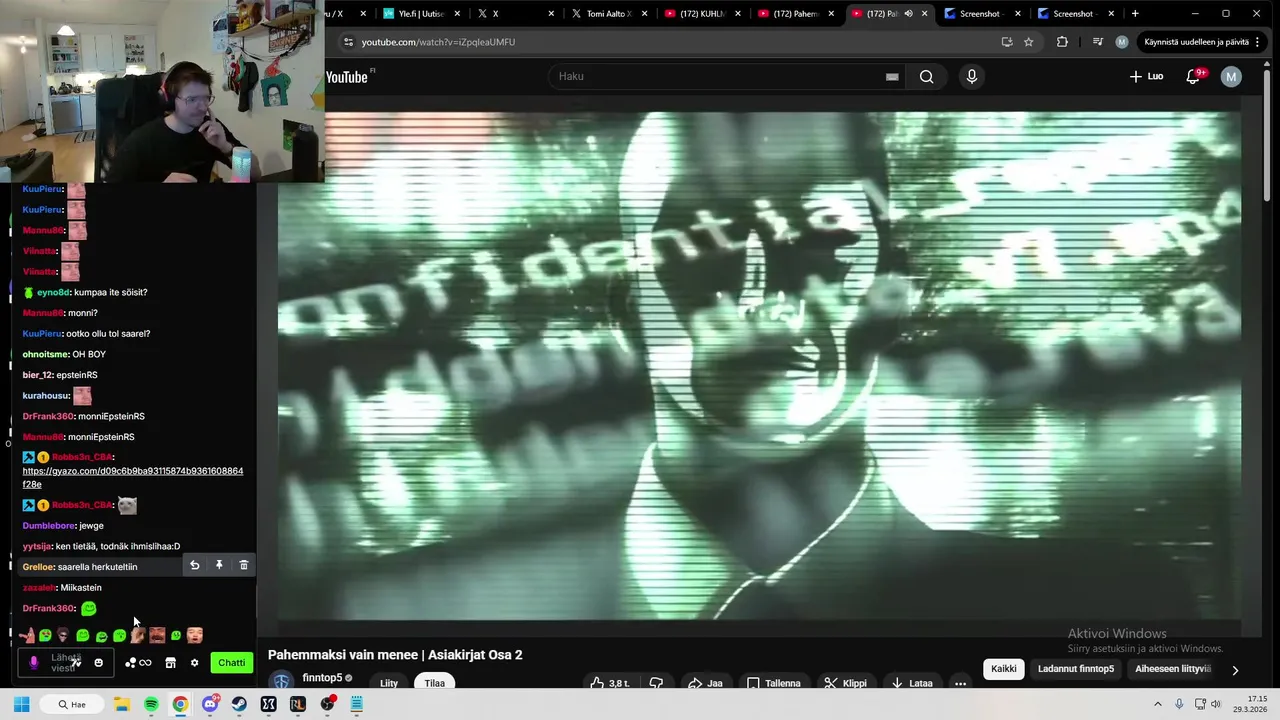Switch to the first Screenshot tab
Screen dimensions: 1280x720
[982, 14]
